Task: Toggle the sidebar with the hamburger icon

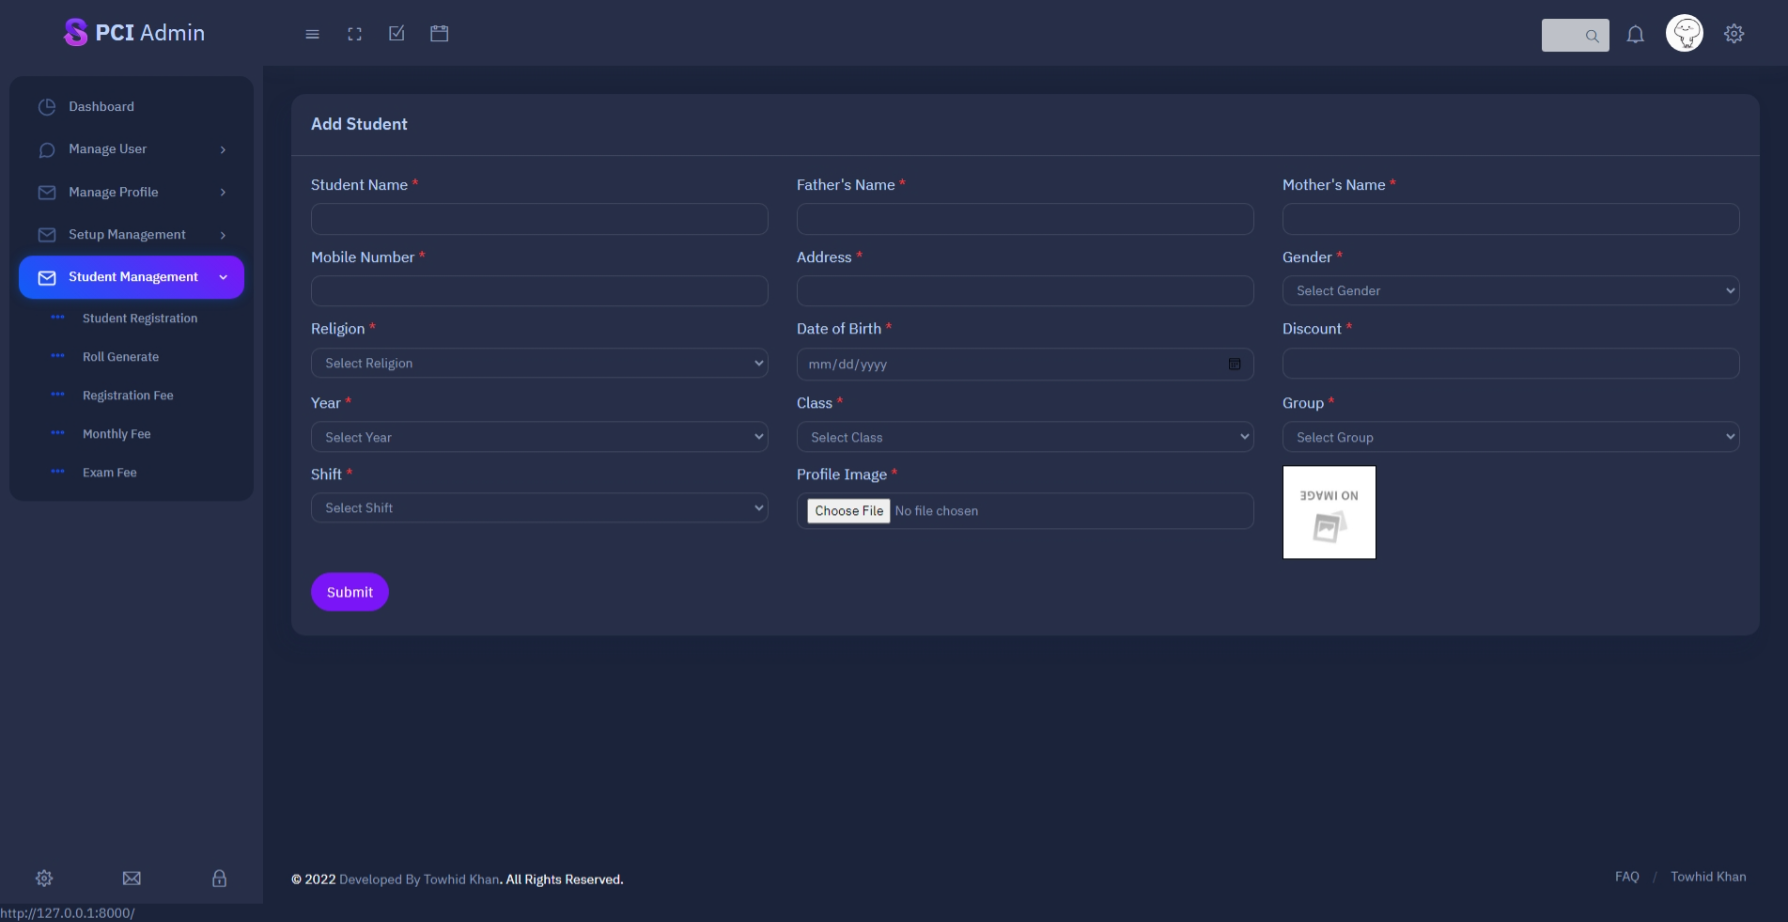Action: (312, 33)
